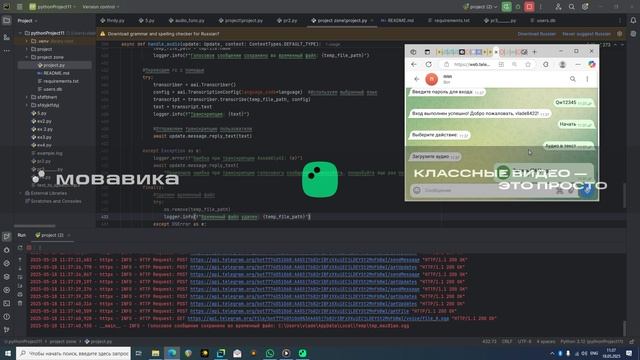This screenshot has height=360, width=640.
Task: Click the Project panel horizontal scrollbar
Action: click(x=34, y=226)
